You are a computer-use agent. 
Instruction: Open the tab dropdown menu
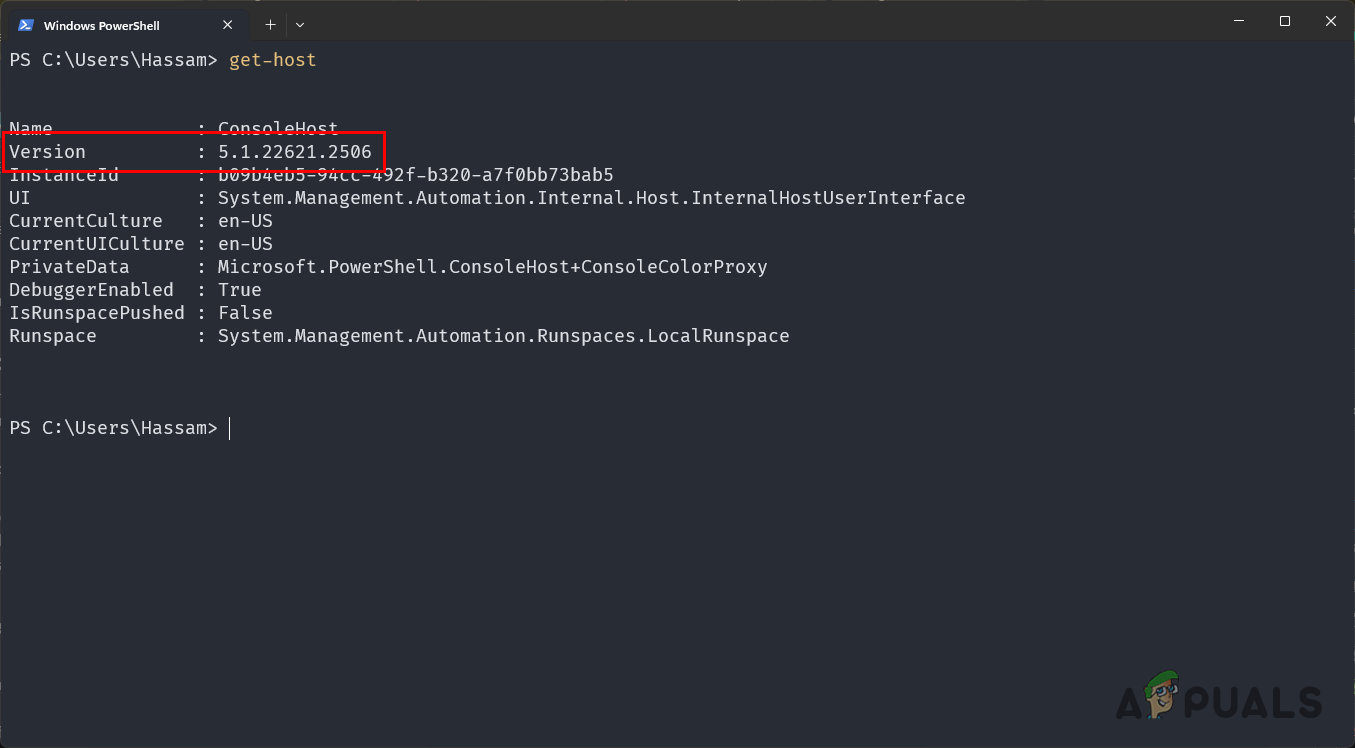299,24
